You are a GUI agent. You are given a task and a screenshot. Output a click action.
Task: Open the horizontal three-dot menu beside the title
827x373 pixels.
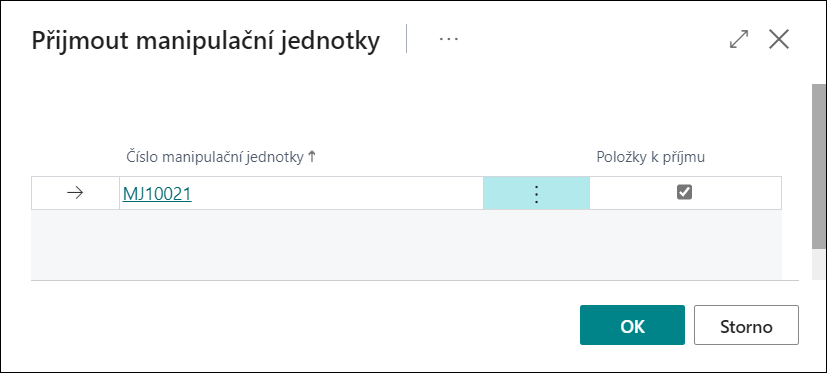pyautogui.click(x=449, y=39)
